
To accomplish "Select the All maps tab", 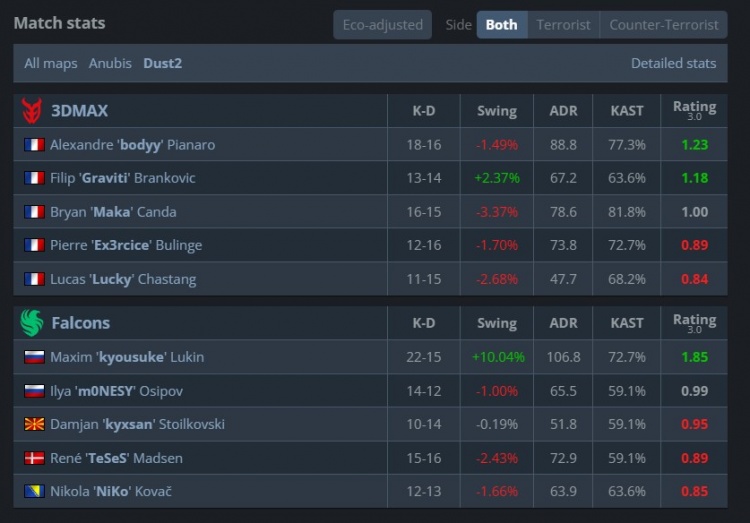I will 51,63.
